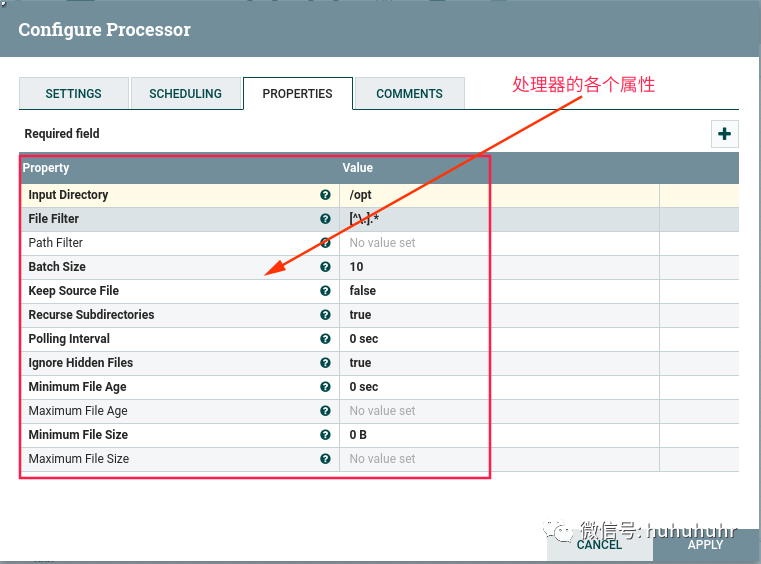Viewport: 761px width, 564px height.
Task: Click the CANCEL button
Action: [x=599, y=545]
